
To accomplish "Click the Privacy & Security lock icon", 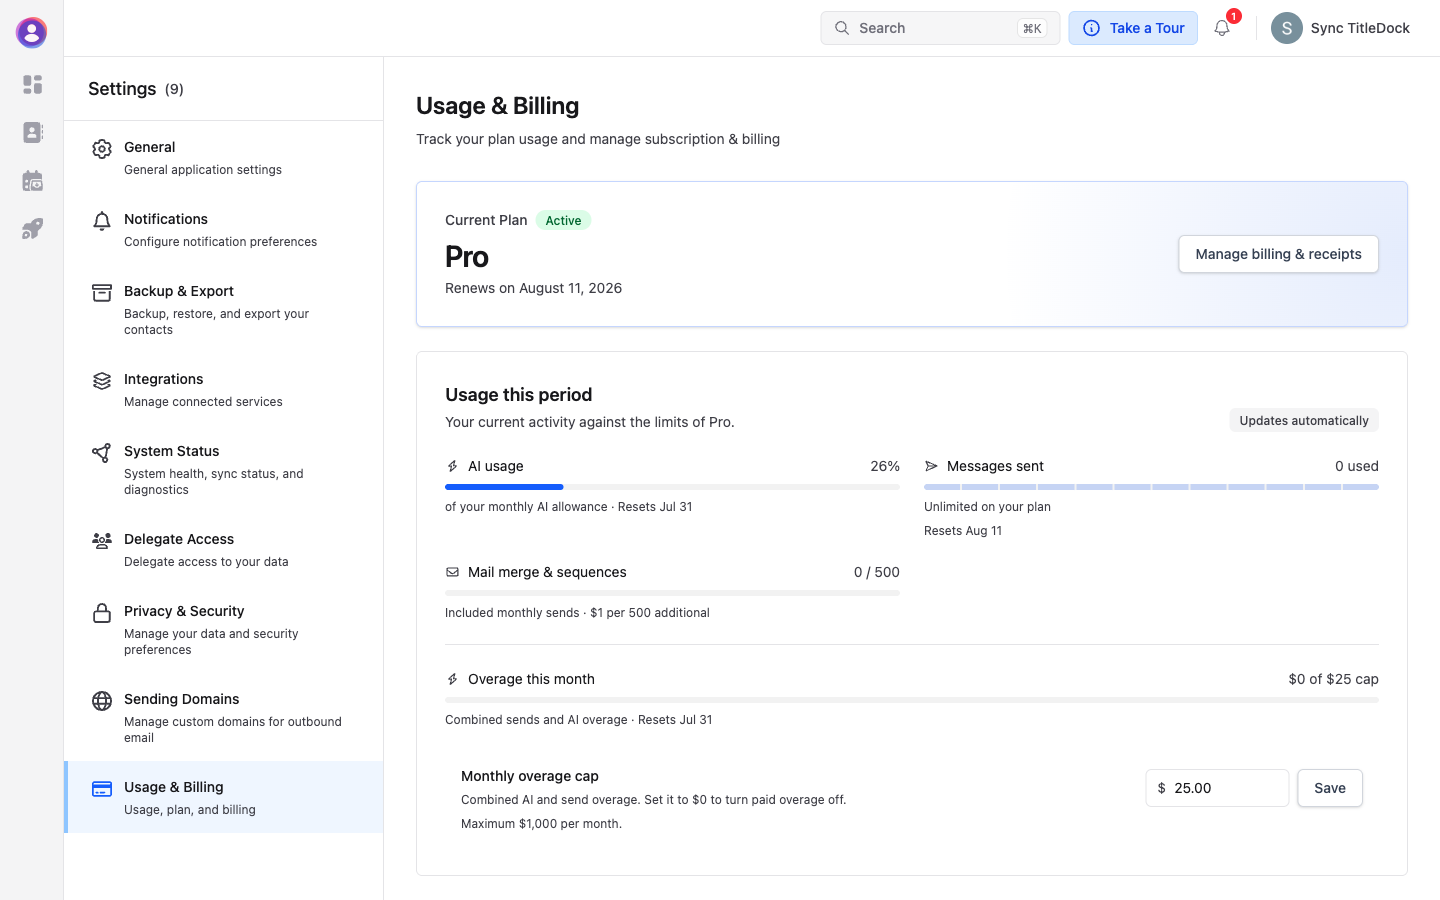I will point(102,613).
